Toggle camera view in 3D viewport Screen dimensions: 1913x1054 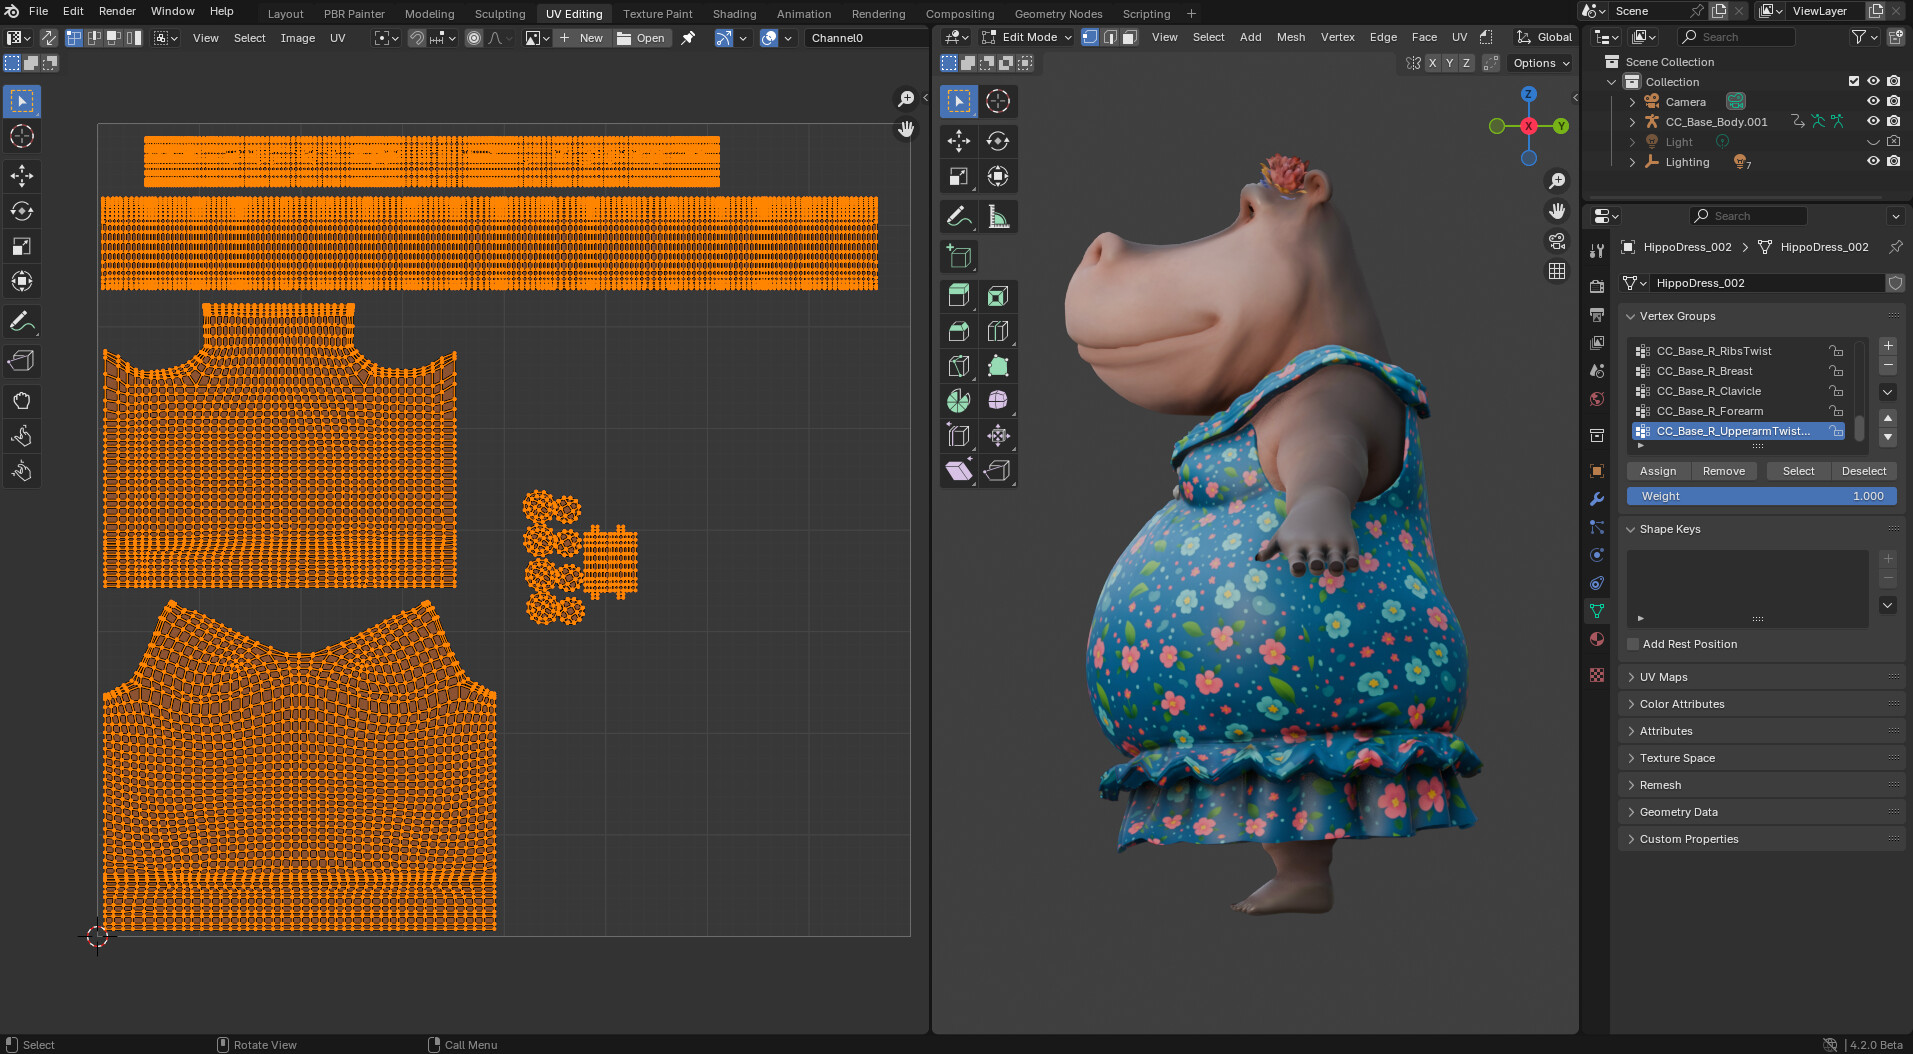[x=1557, y=241]
